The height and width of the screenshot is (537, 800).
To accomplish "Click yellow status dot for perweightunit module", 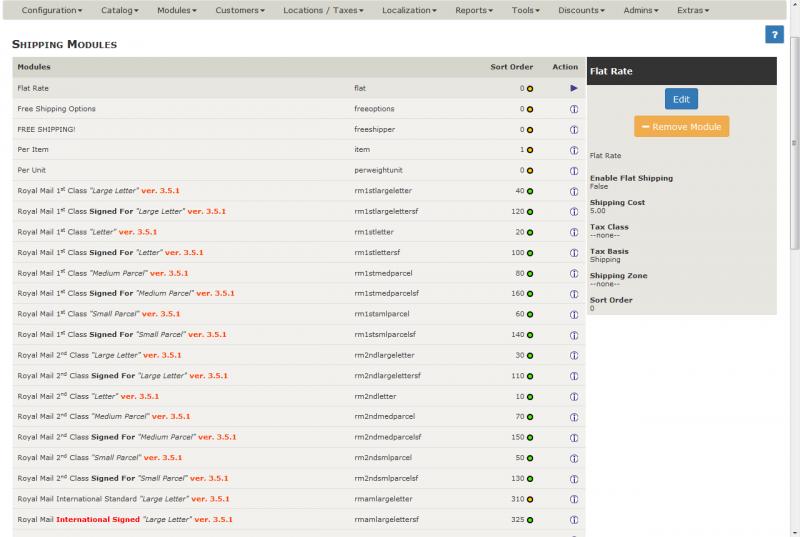I will pos(530,171).
